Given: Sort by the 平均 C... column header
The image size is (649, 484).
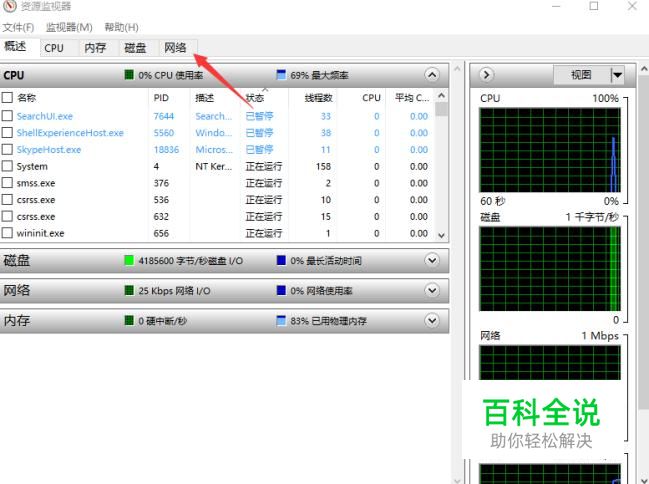Looking at the screenshot, I should (411, 98).
